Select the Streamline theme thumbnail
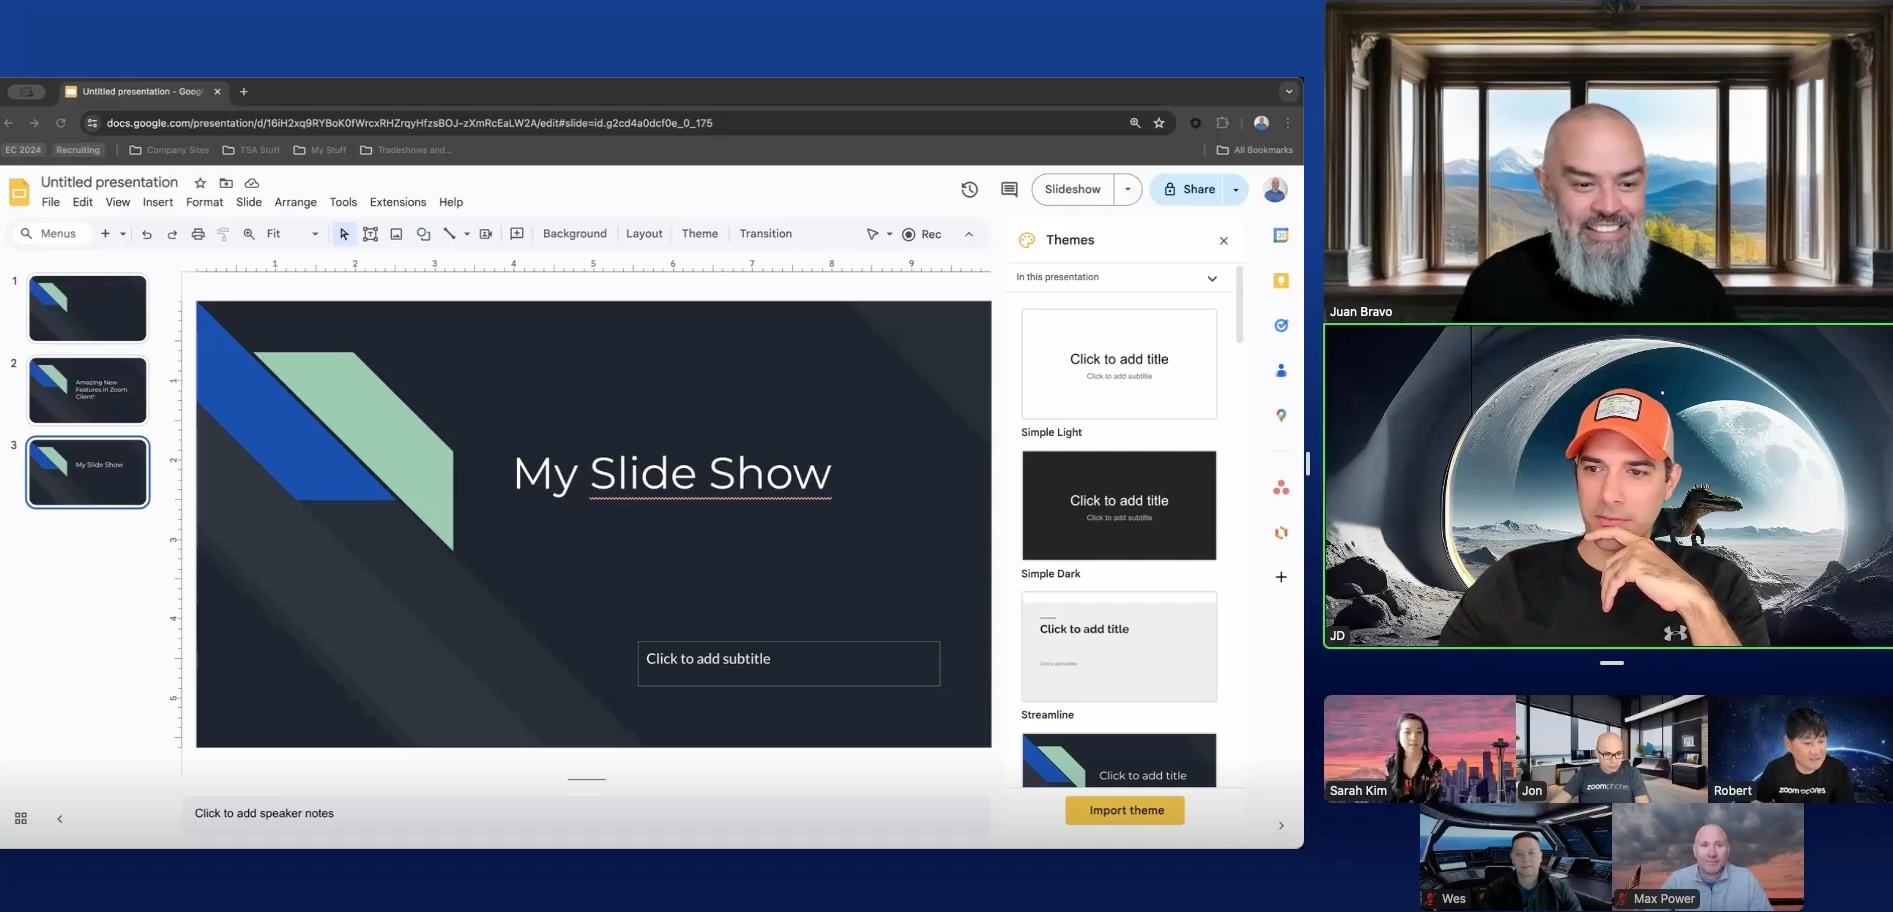Screen dimensions: 1893x912 [1119, 647]
